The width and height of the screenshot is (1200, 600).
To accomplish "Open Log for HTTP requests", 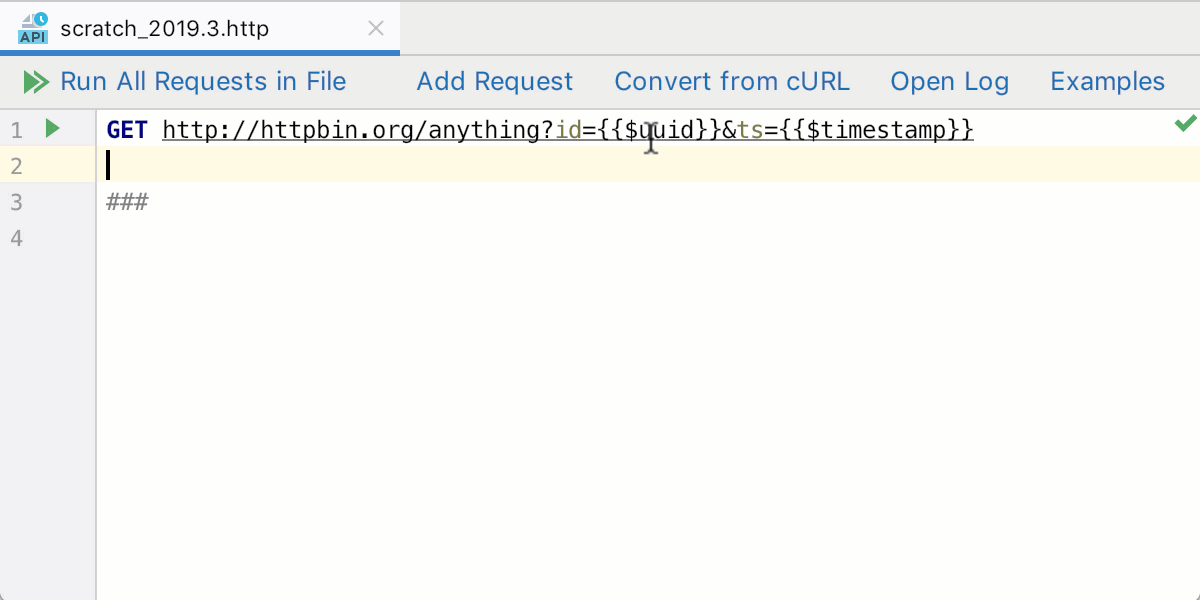I will (x=949, y=81).
